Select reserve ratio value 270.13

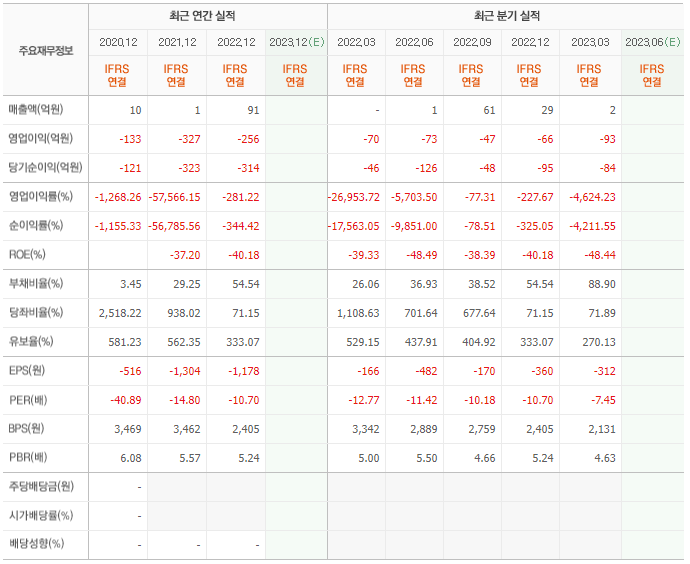point(599,342)
